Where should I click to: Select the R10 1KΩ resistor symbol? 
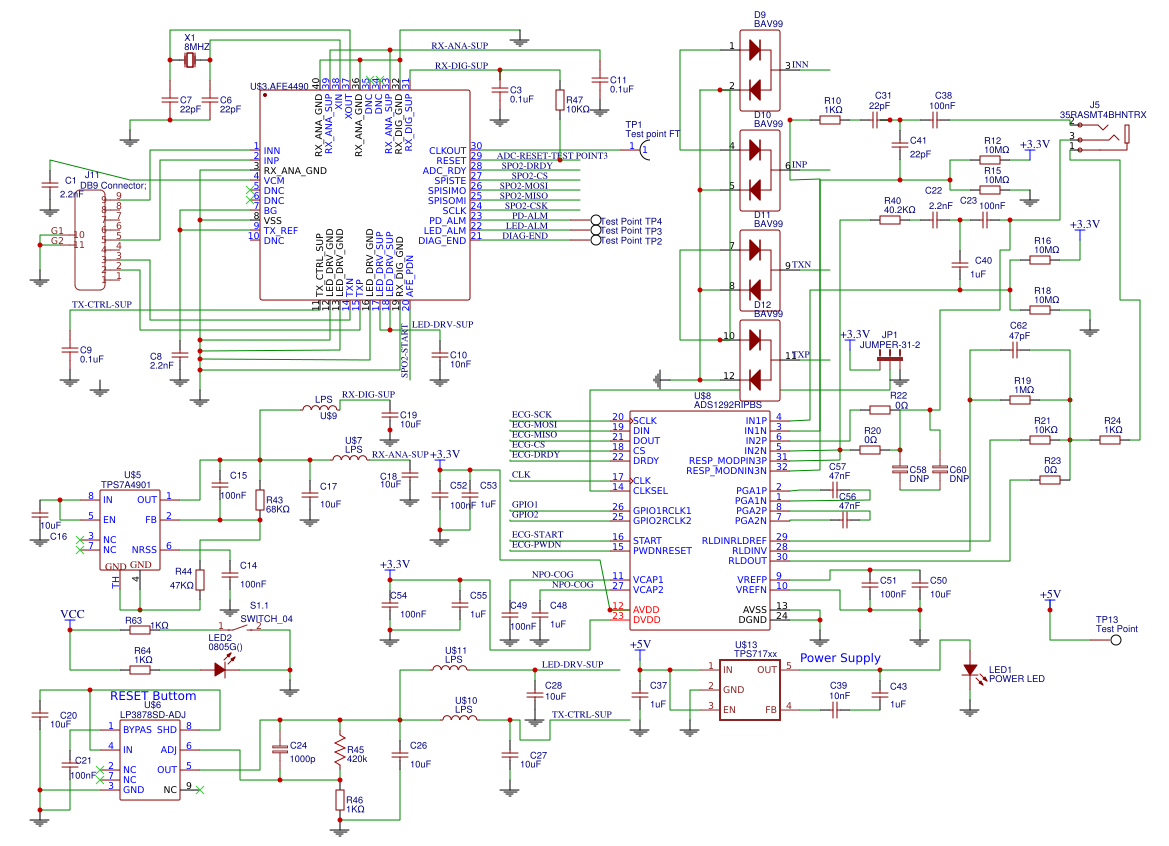coord(831,119)
